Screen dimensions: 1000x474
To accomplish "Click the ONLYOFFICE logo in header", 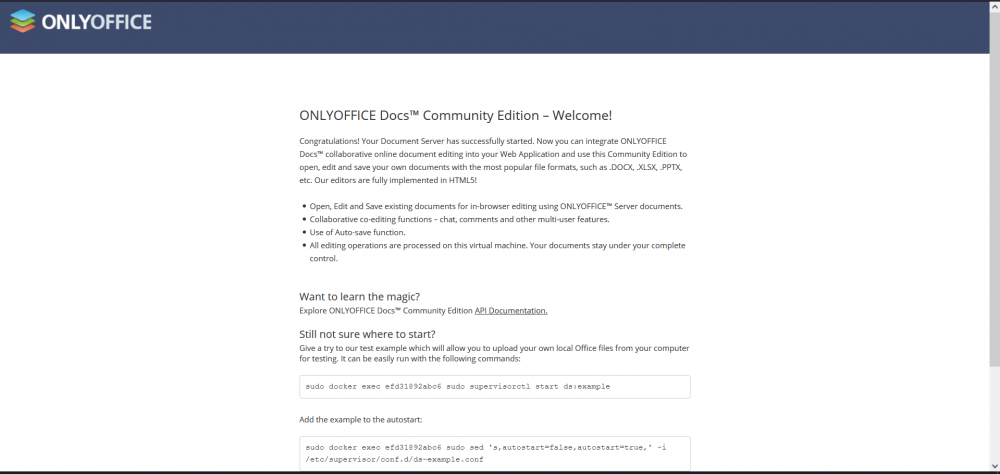I will pos(81,21).
